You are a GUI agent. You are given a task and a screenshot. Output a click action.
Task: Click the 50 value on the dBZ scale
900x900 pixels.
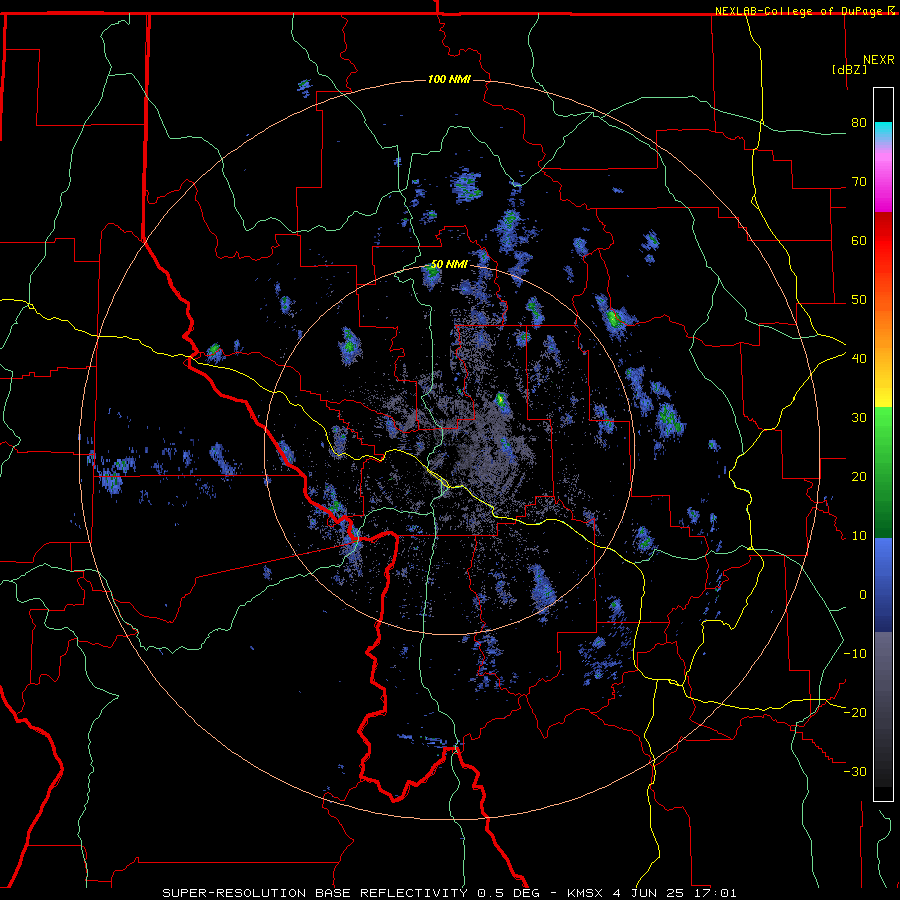(859, 300)
